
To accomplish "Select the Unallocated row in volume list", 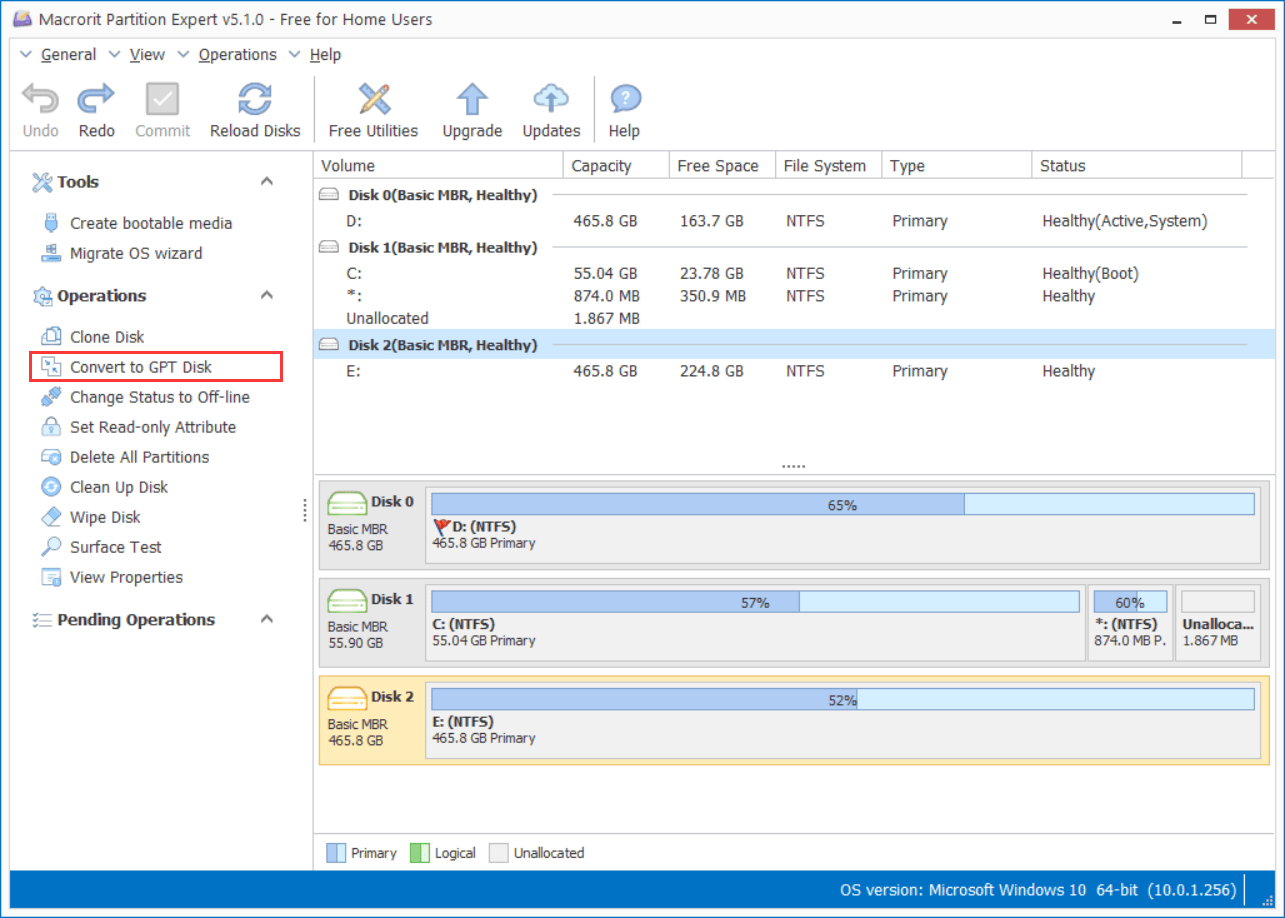I will (794, 318).
